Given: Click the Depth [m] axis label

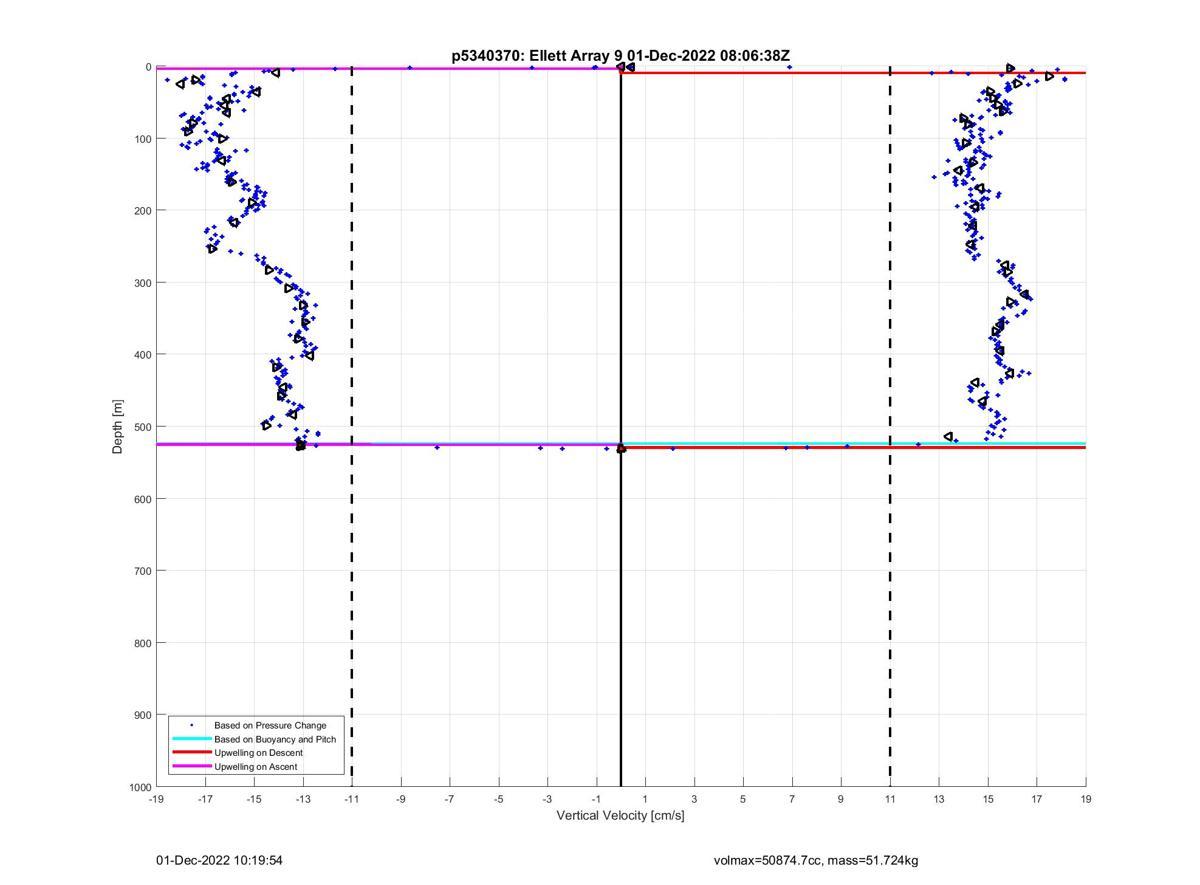Looking at the screenshot, I should 118,427.
